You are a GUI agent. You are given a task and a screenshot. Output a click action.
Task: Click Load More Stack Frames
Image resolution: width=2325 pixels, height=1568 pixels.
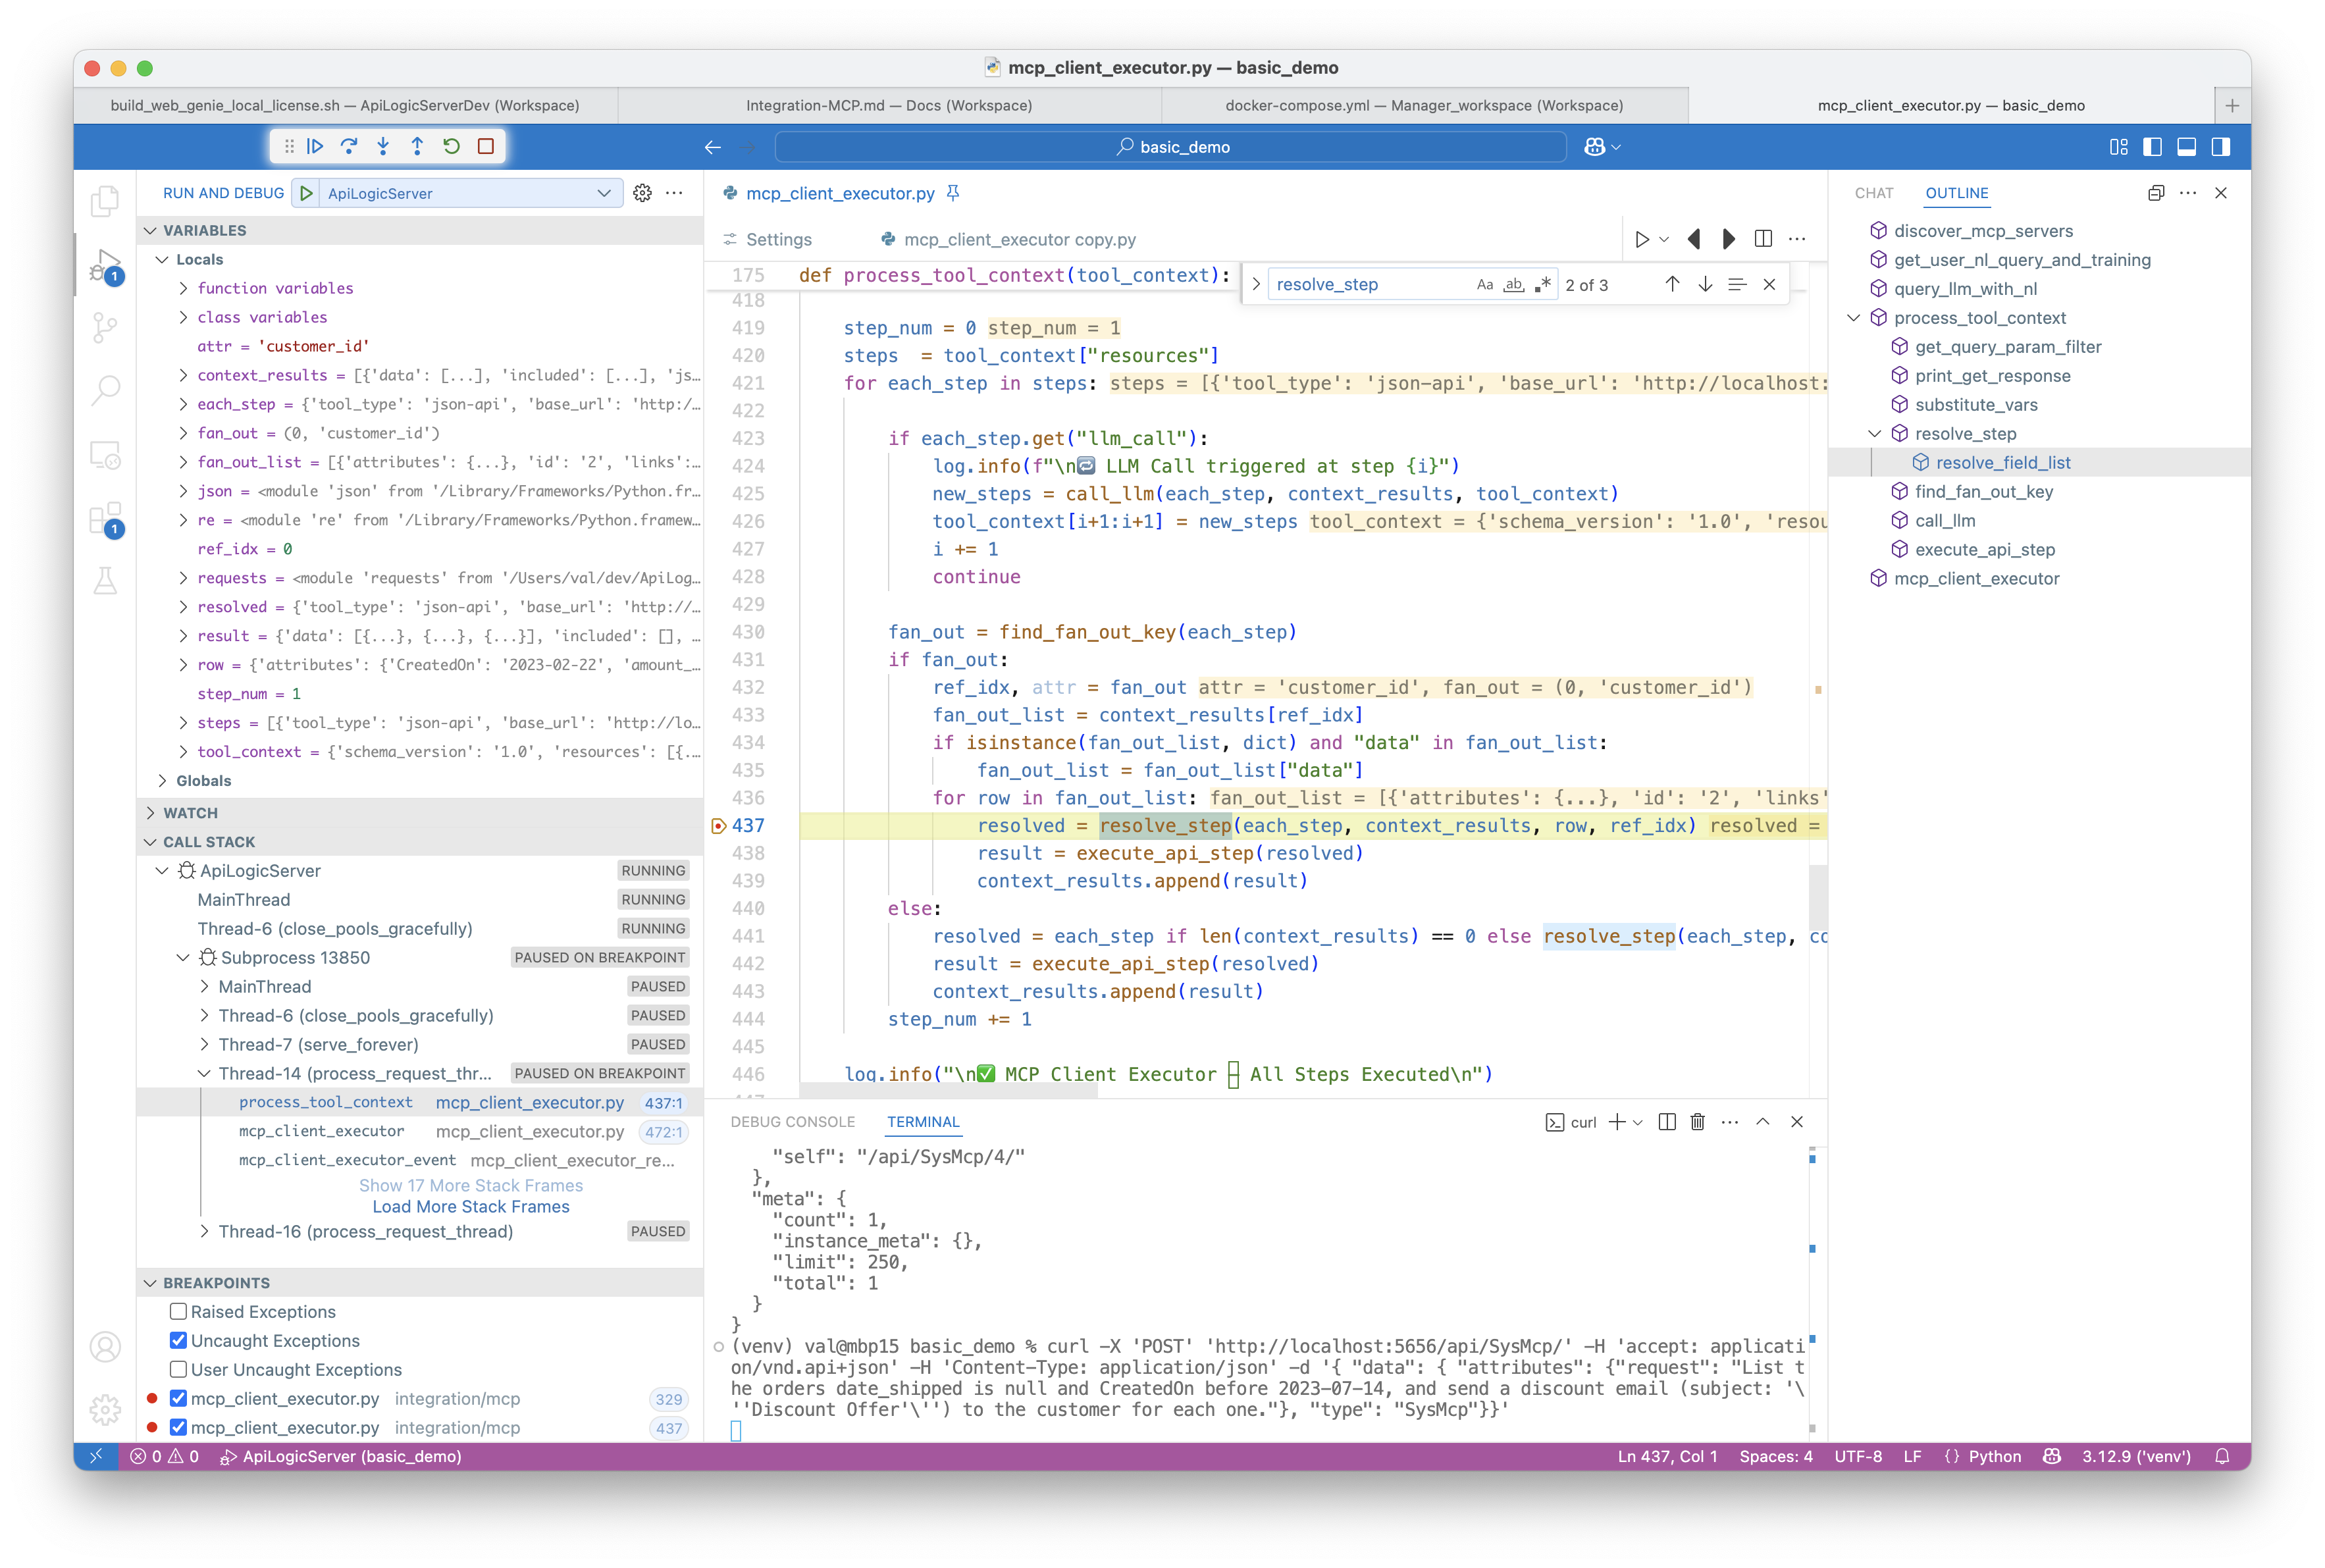click(x=471, y=1206)
